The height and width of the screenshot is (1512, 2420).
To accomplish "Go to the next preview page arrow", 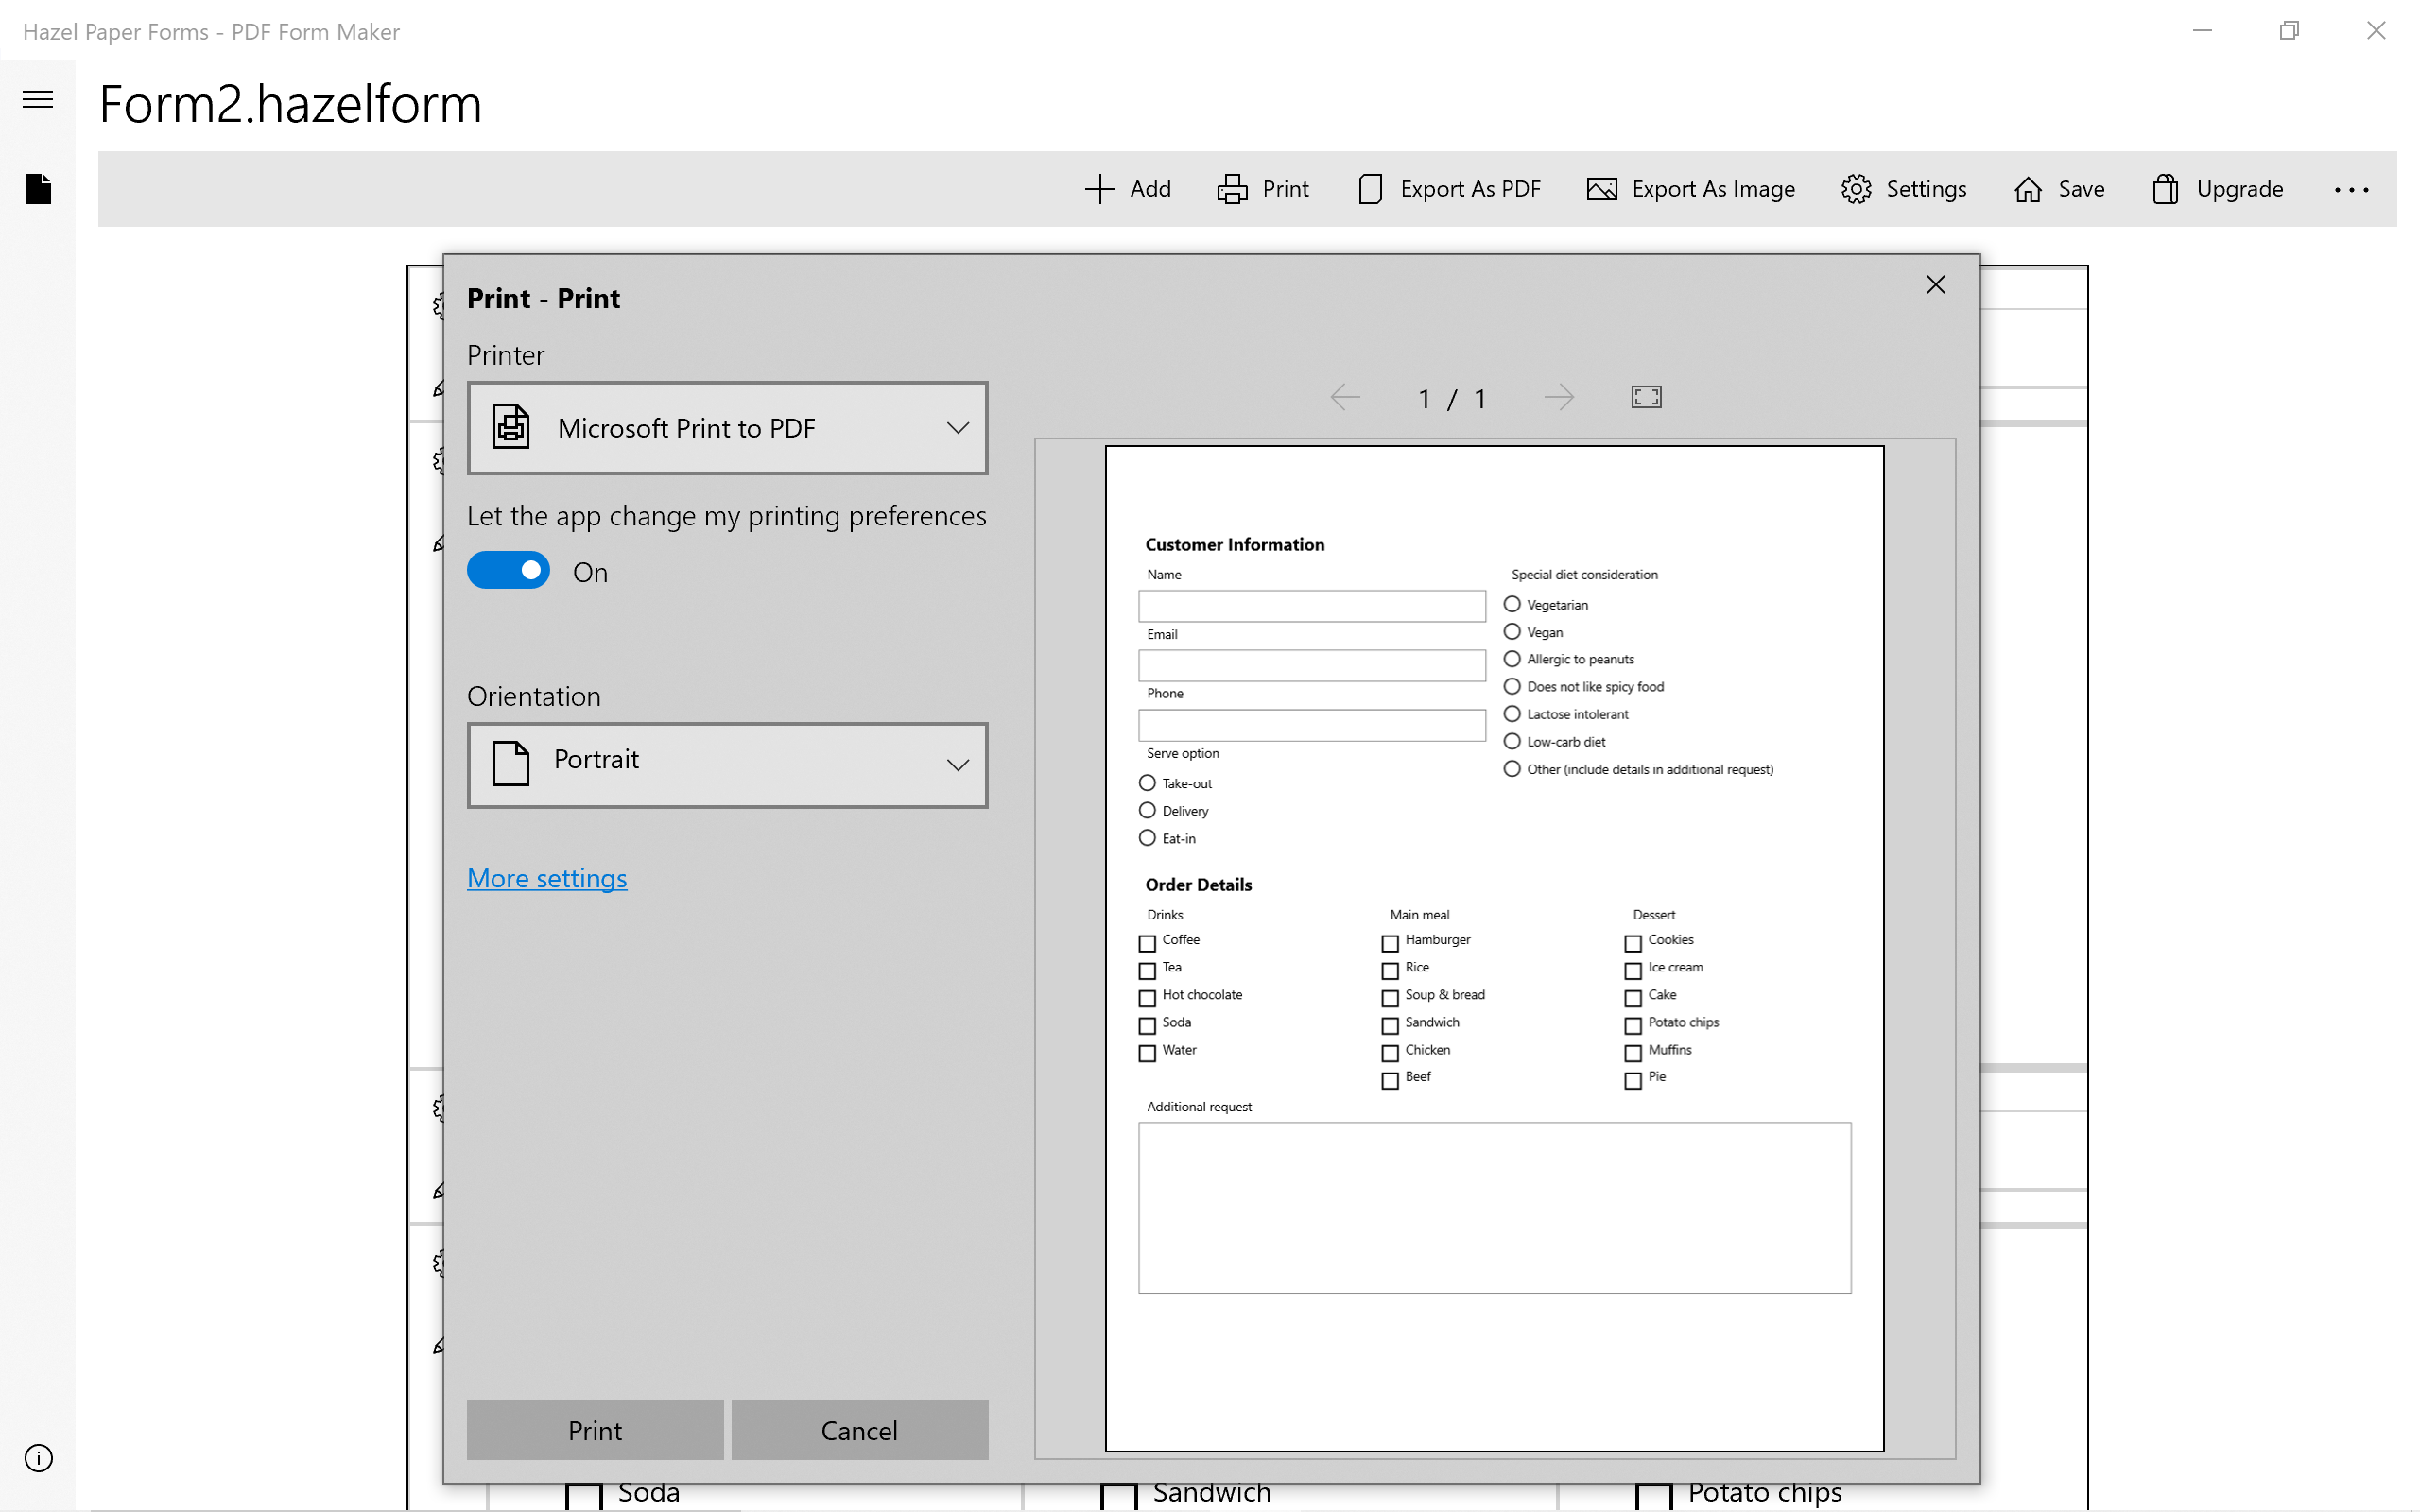I will 1558,397.
